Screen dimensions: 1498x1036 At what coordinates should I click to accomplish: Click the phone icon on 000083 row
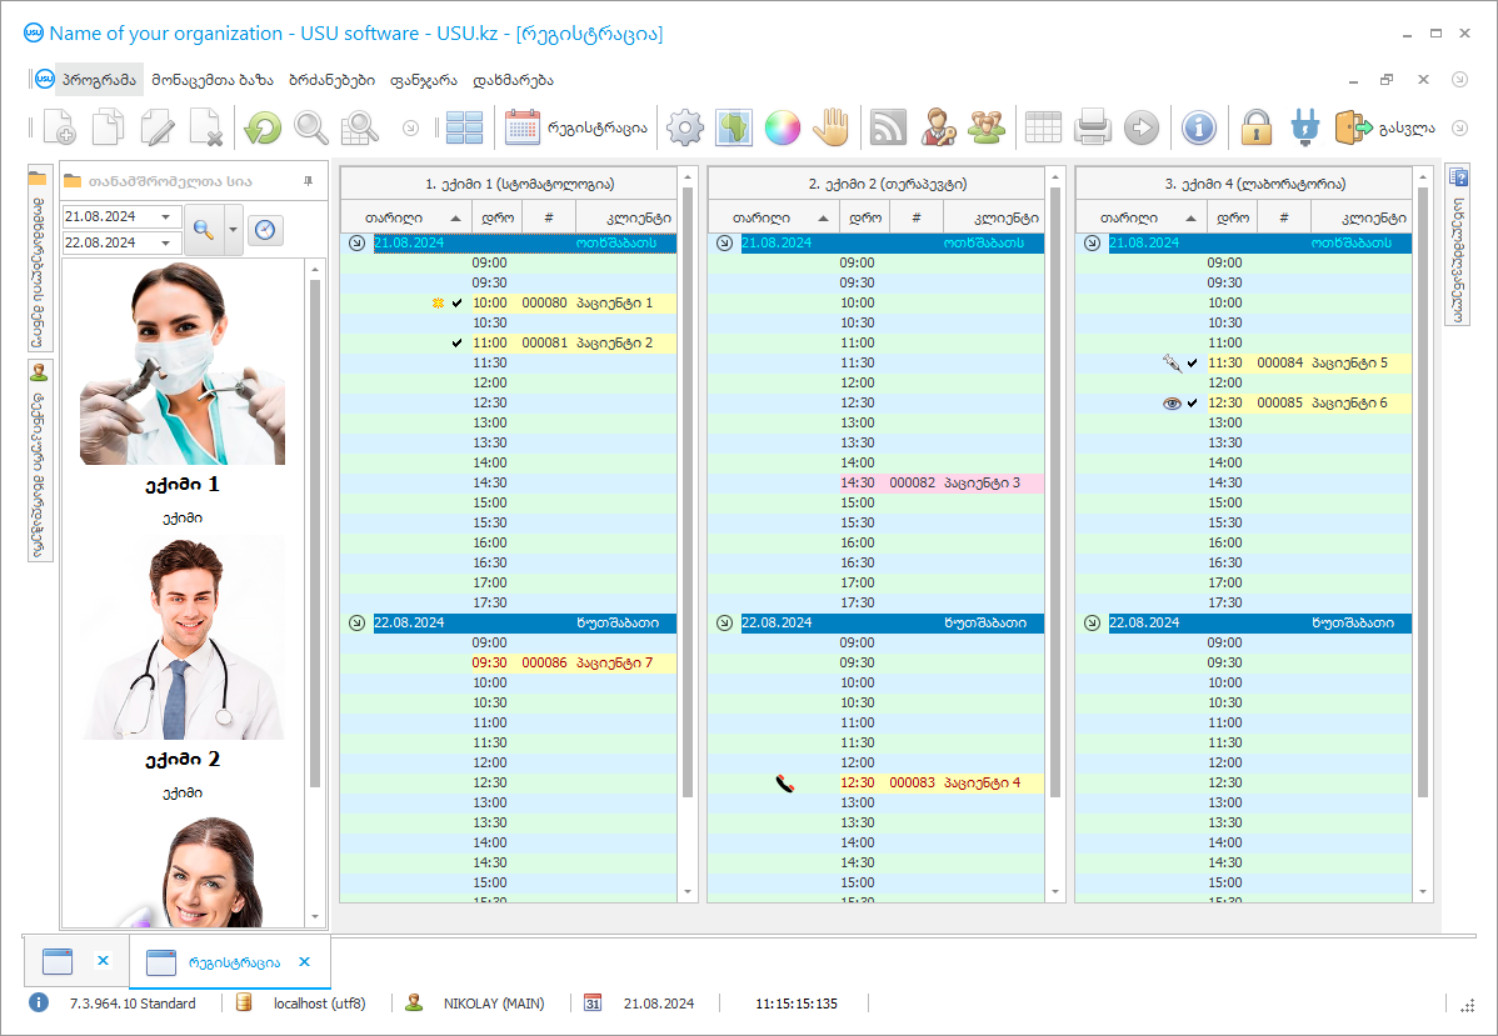pos(785,783)
